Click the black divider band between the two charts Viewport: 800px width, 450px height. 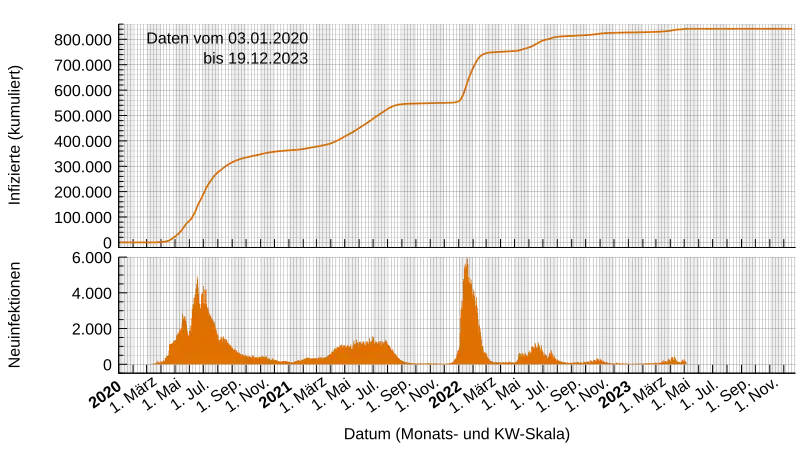coord(460,251)
